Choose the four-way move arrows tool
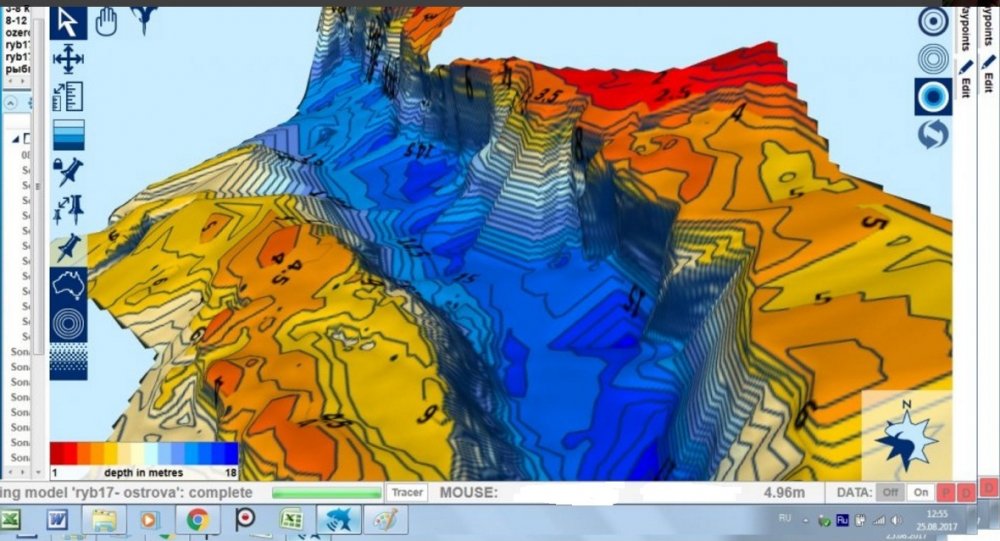This screenshot has height=541, width=1000. [x=68, y=60]
